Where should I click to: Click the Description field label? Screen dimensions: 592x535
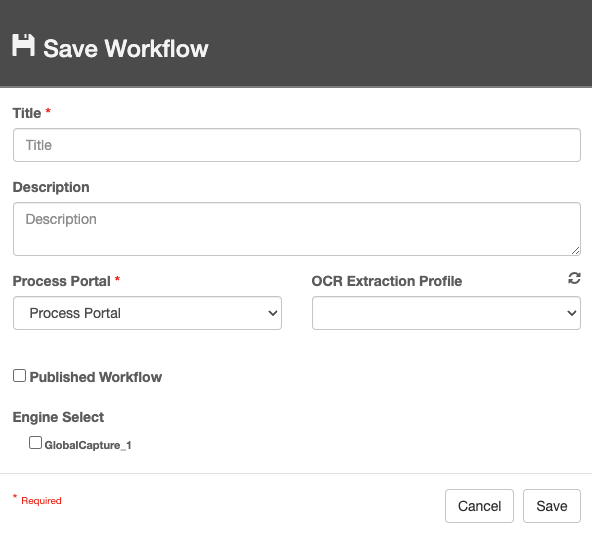[51, 187]
